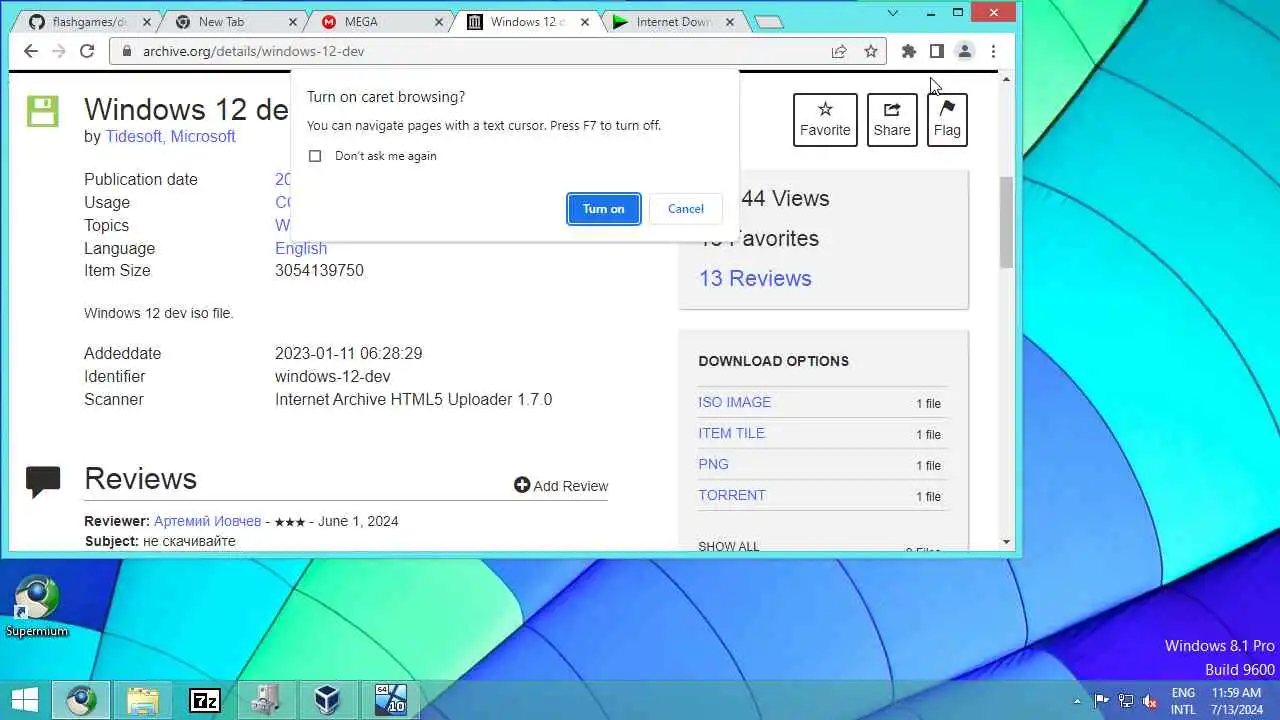The height and width of the screenshot is (720, 1280).
Task: Open reviewer Артемий Иовчев profile link
Action: click(x=207, y=521)
